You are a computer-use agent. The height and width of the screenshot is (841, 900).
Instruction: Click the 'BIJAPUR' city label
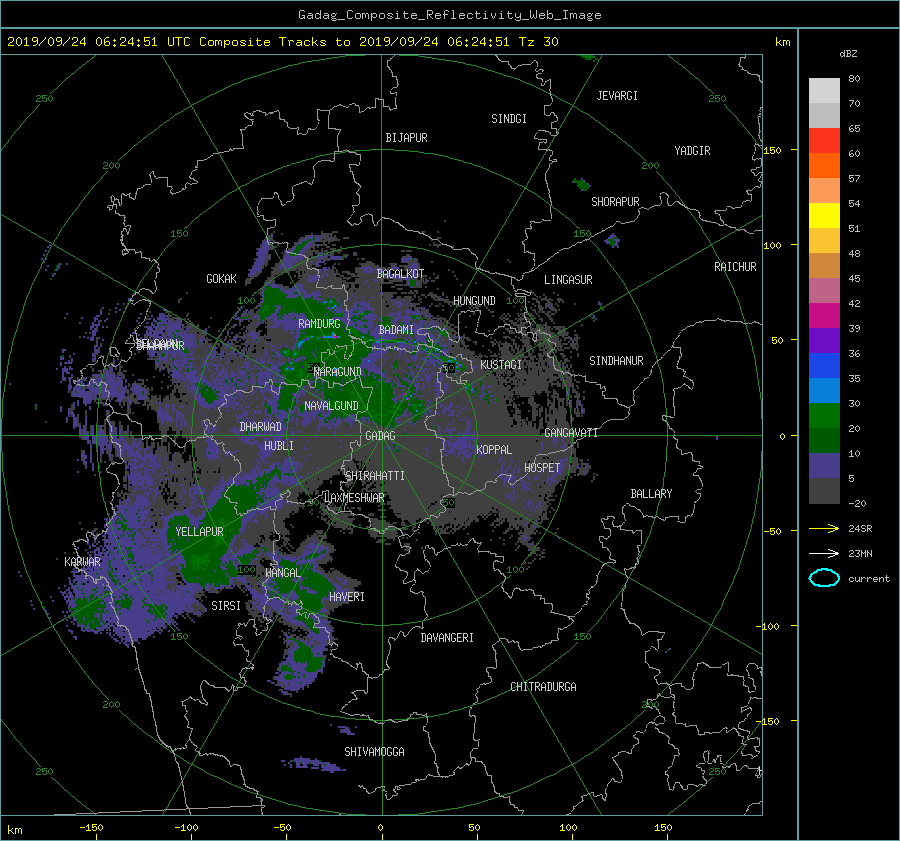coord(406,138)
